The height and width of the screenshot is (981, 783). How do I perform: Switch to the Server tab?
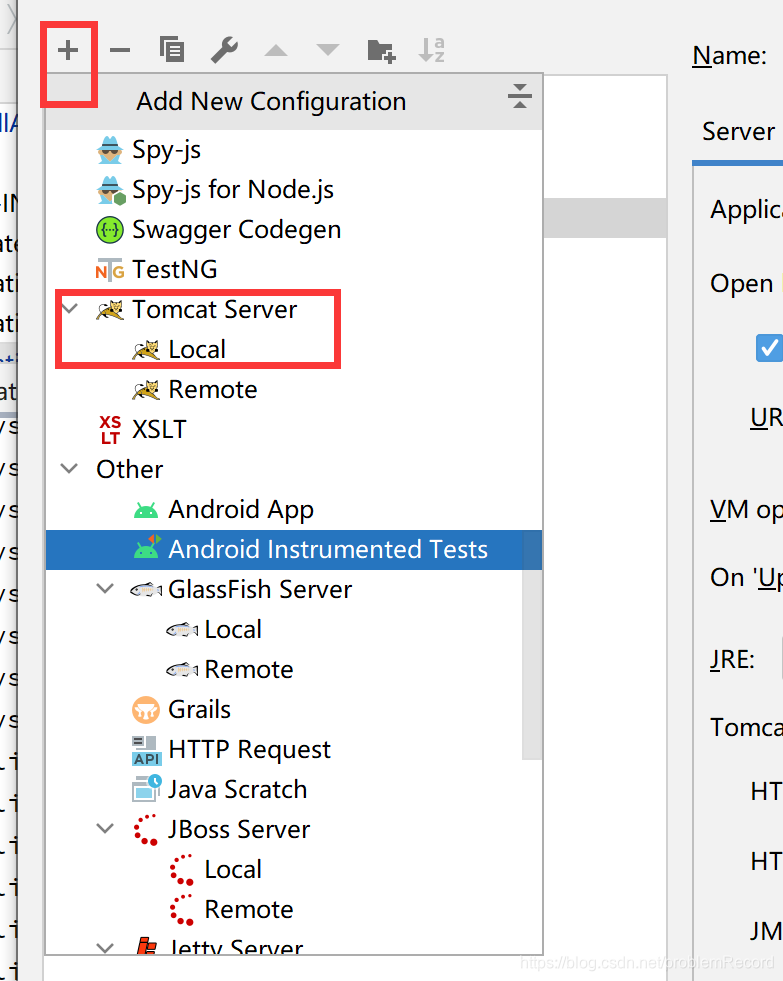(738, 132)
